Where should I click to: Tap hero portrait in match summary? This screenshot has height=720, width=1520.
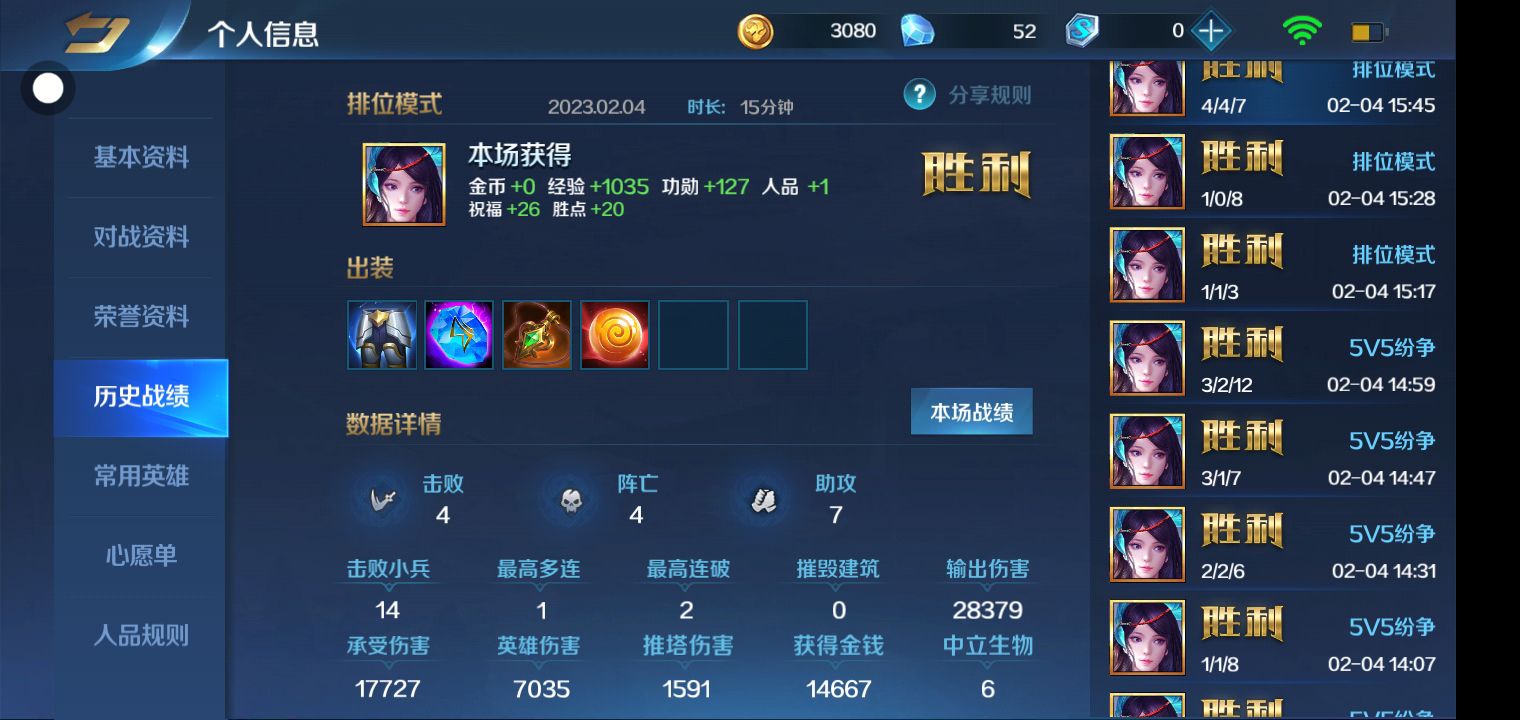click(404, 184)
